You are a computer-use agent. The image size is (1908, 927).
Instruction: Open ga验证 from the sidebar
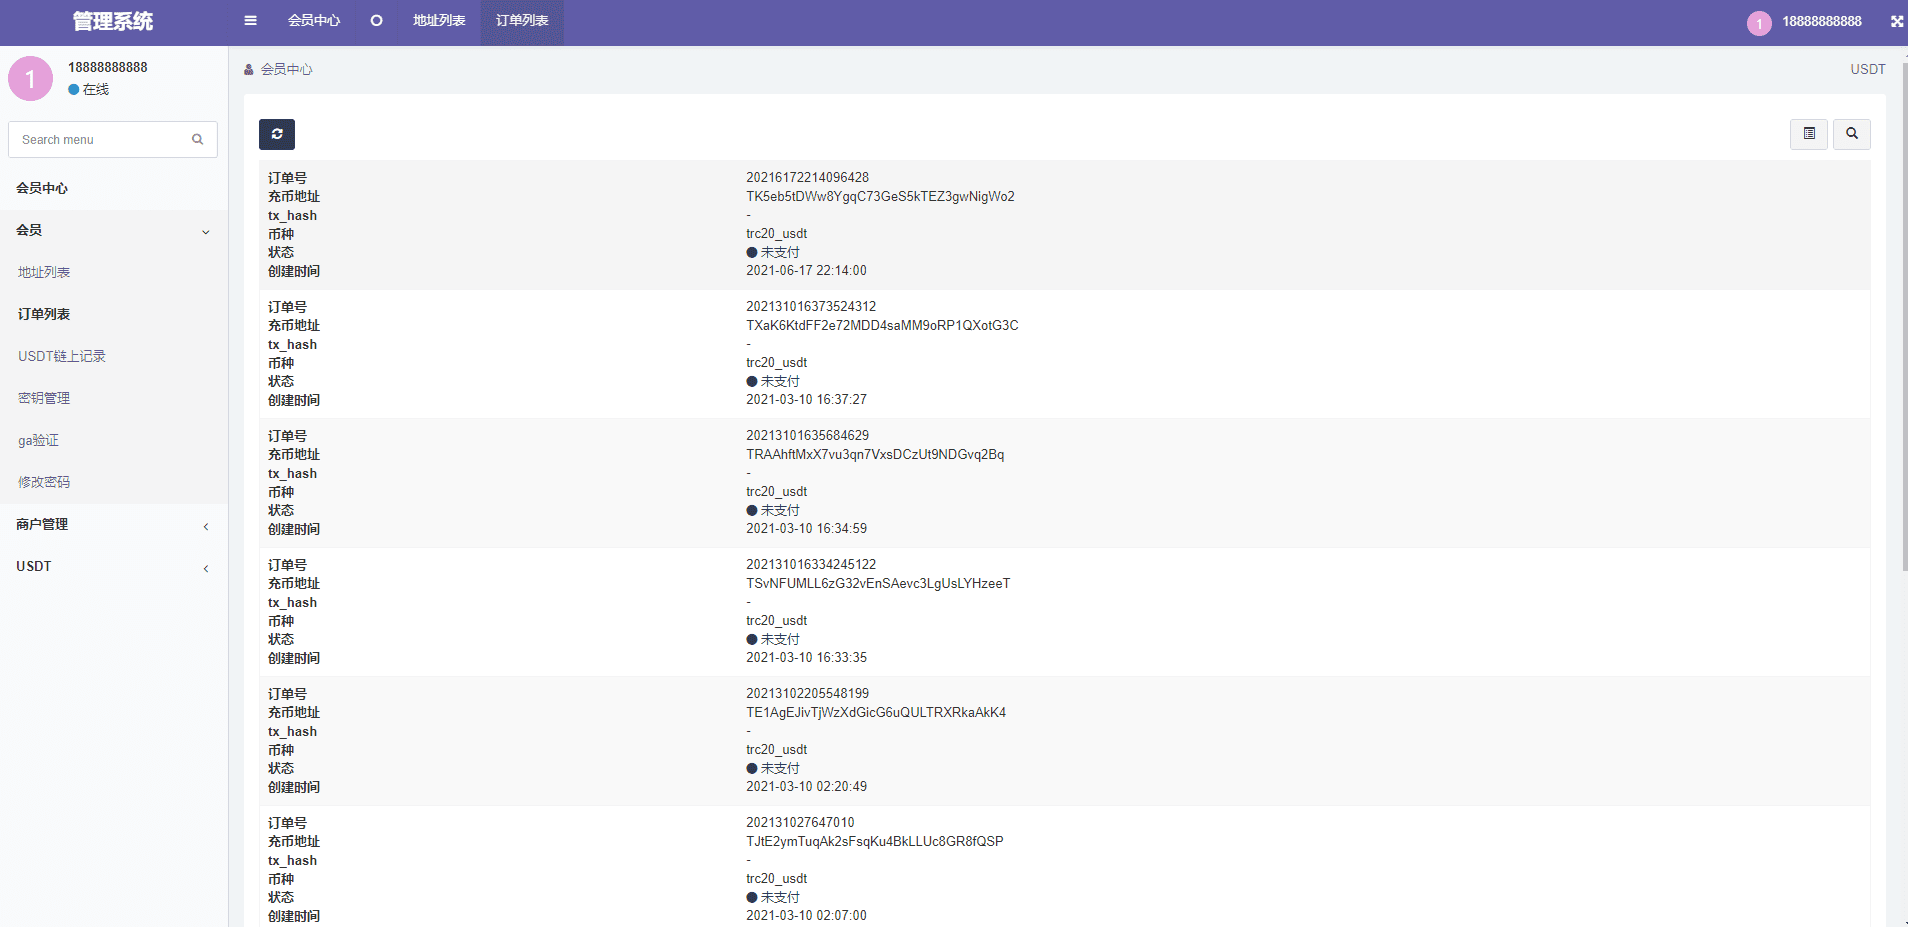point(39,441)
